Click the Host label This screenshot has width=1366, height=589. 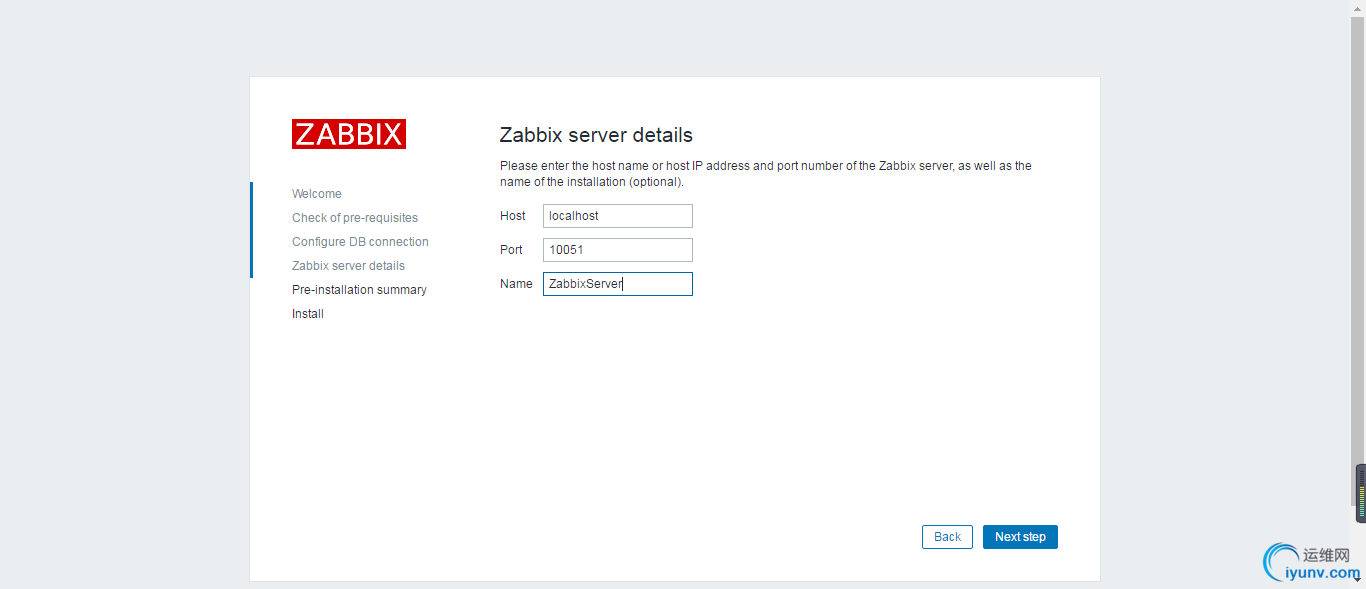coord(513,216)
